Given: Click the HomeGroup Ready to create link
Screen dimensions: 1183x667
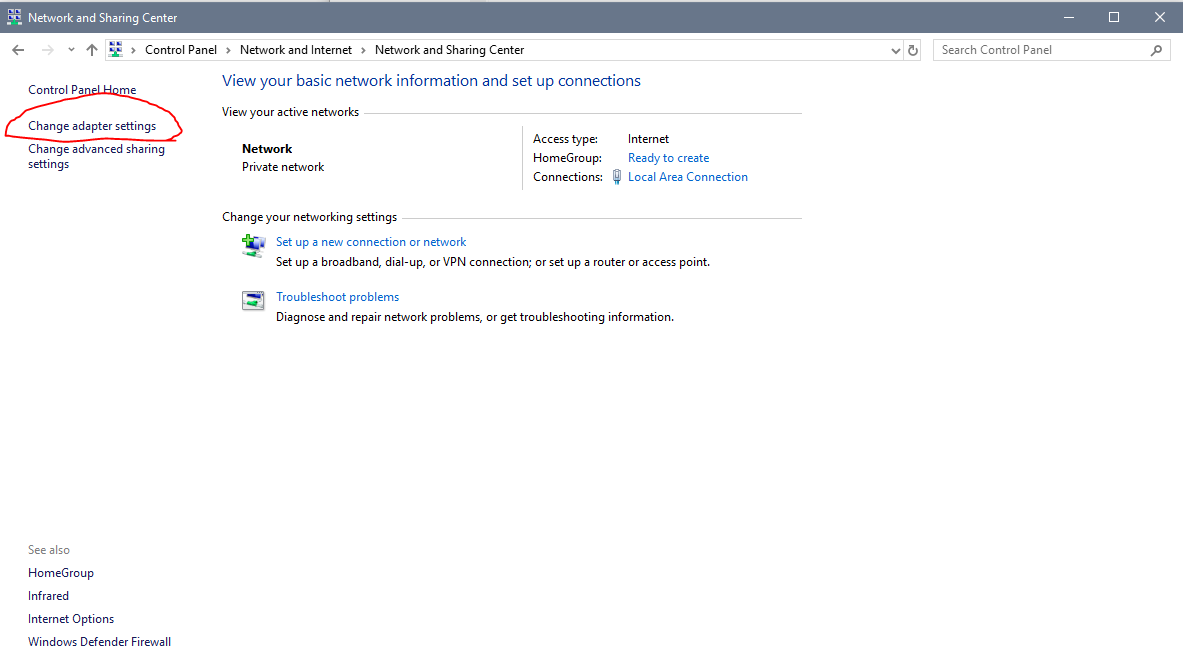Looking at the screenshot, I should [x=668, y=158].
